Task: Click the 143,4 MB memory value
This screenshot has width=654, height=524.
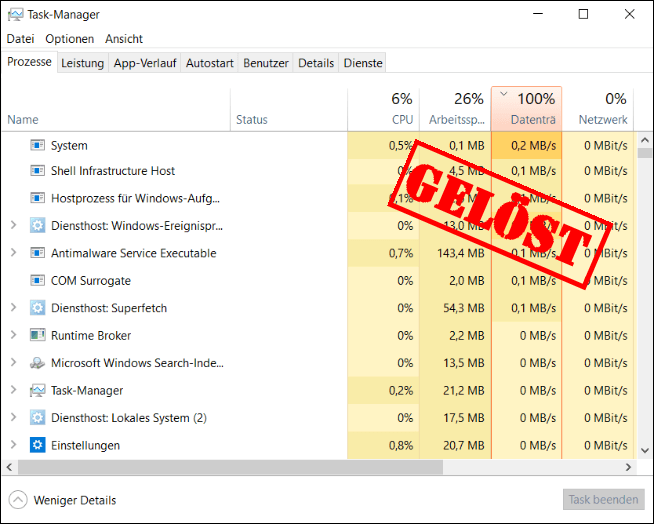Action: pyautogui.click(x=461, y=253)
